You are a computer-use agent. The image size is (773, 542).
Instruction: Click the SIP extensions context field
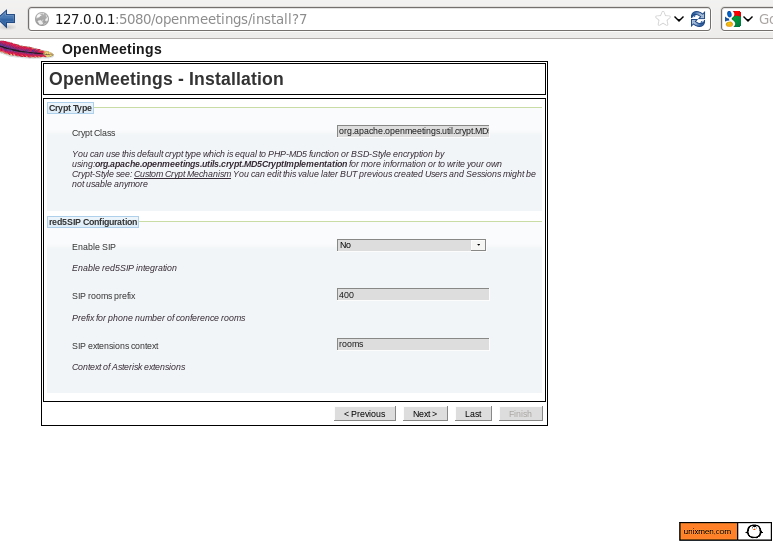pos(413,344)
